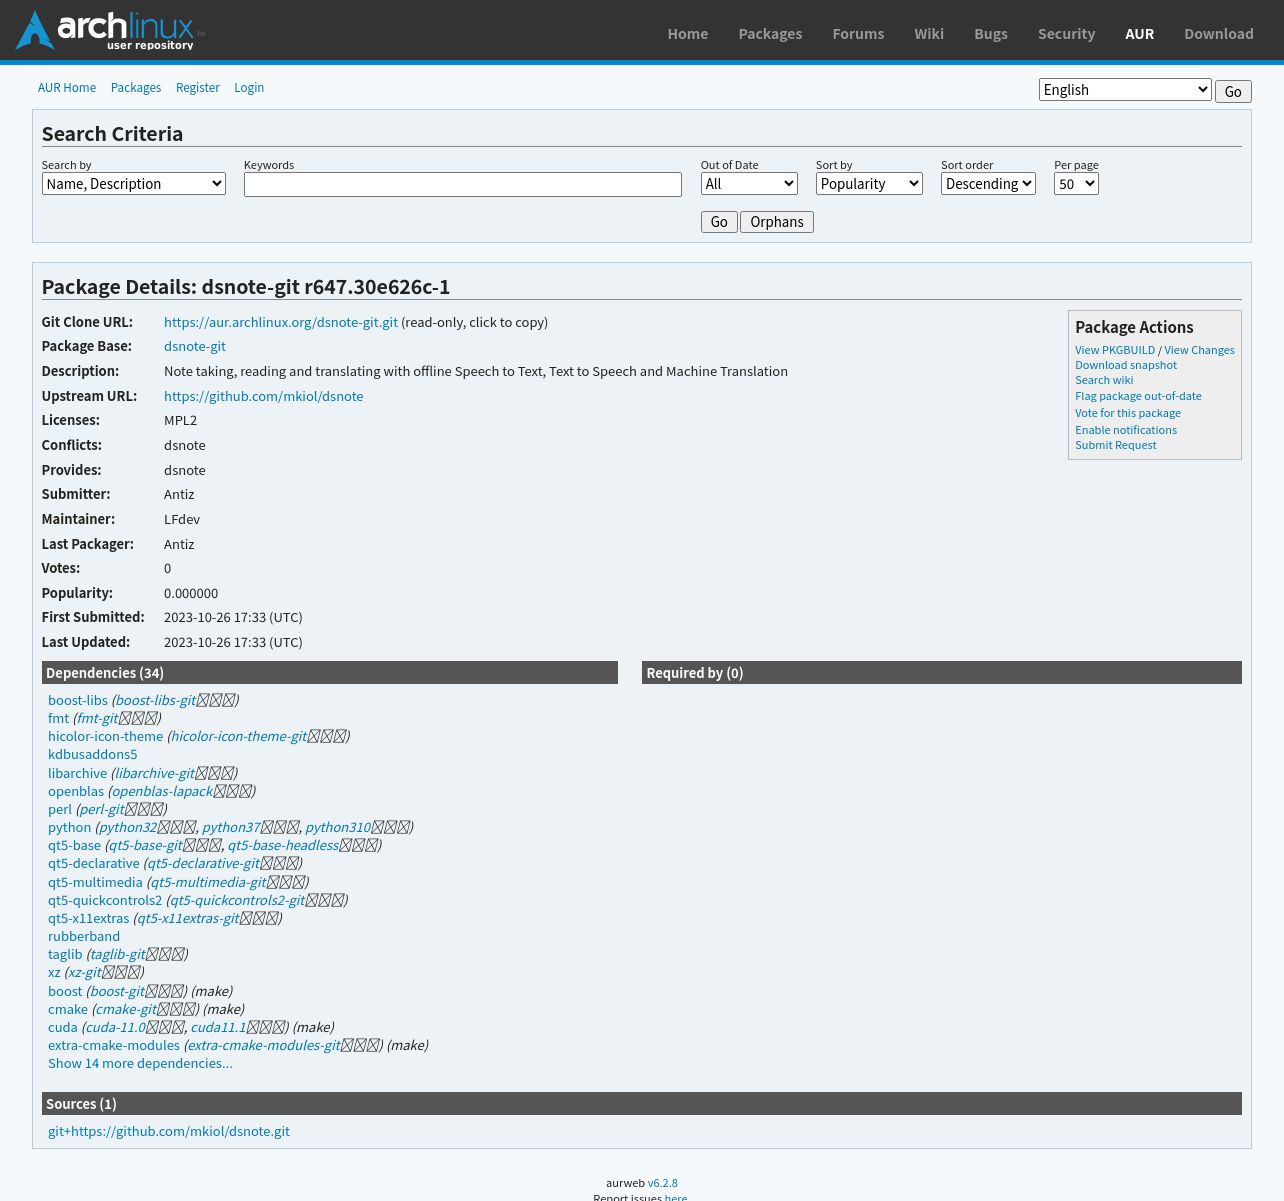
Task: Open the perl dependency link
Action: 60,809
